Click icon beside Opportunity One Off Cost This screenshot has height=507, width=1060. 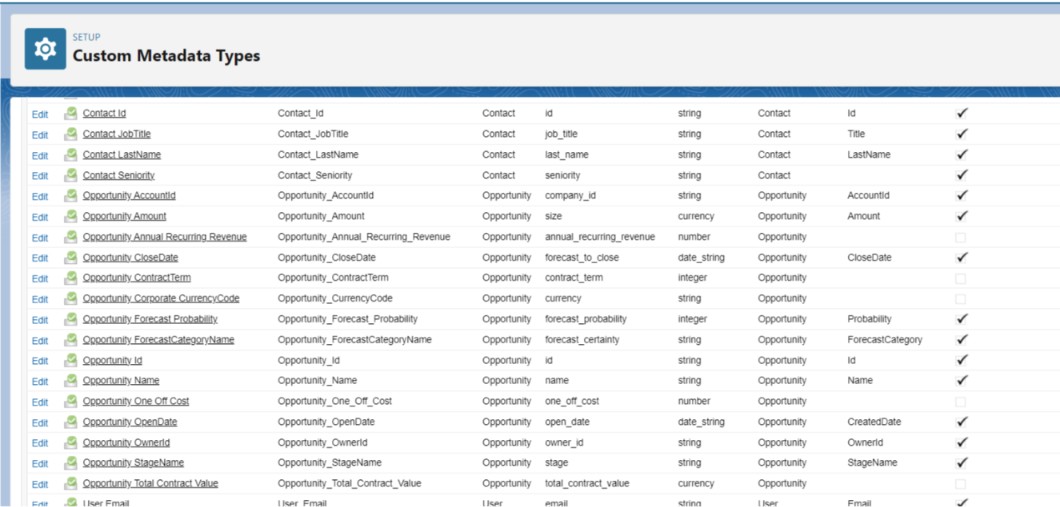[71, 401]
